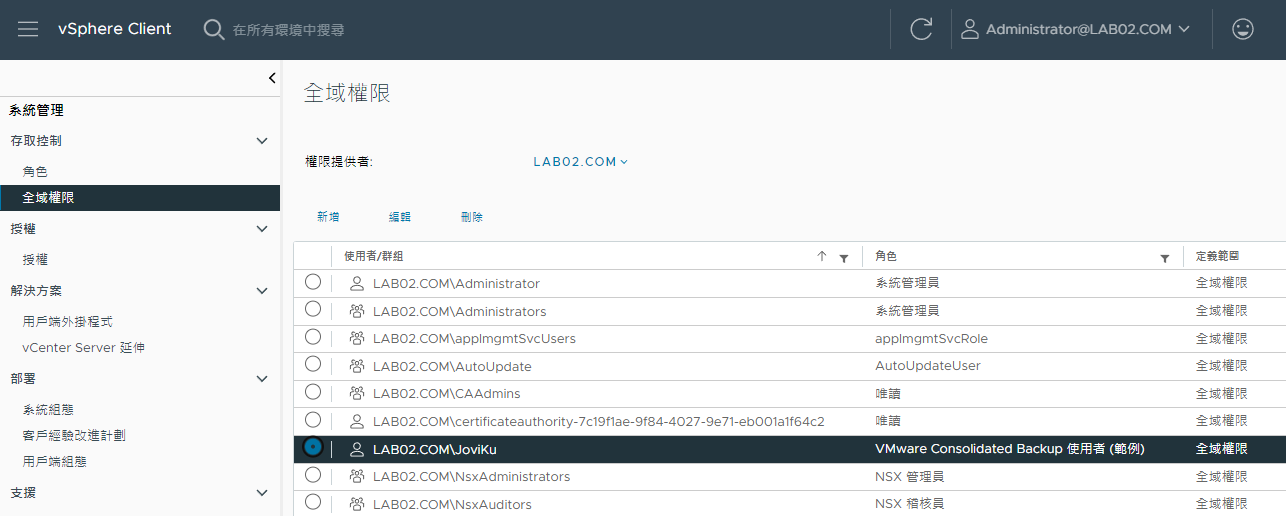Select radio button for LAB02.COM\Administrator

313,282
